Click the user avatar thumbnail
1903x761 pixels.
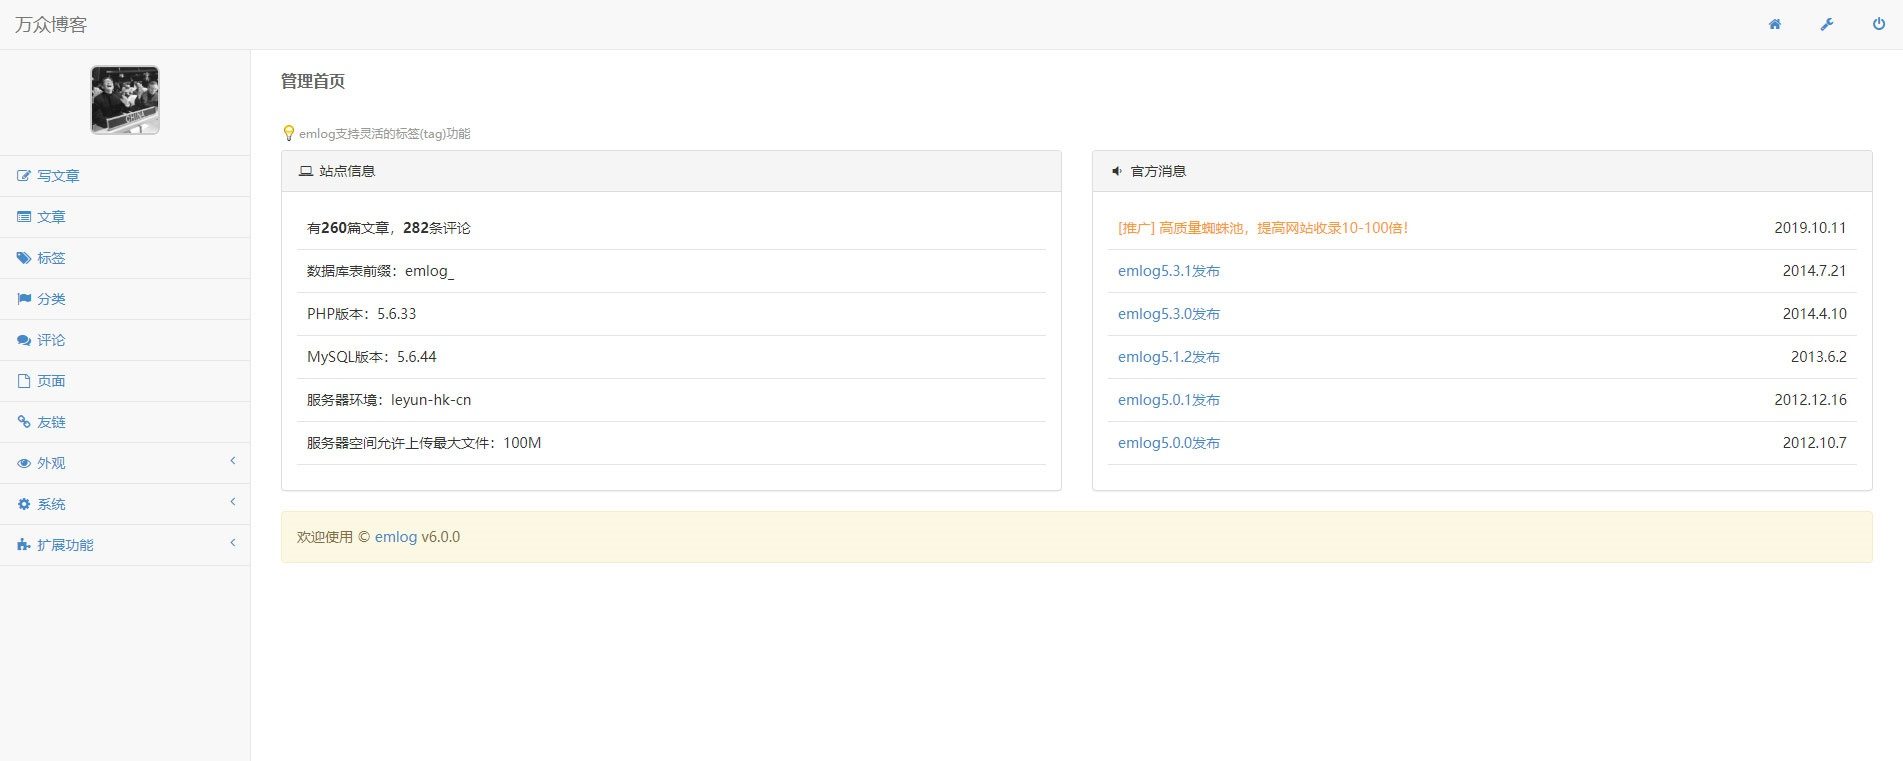coord(125,100)
